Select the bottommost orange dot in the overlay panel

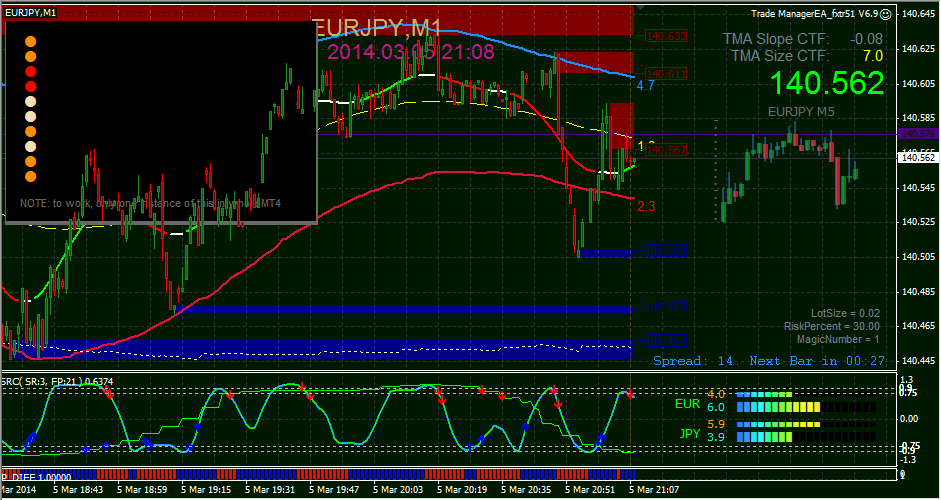31,176
